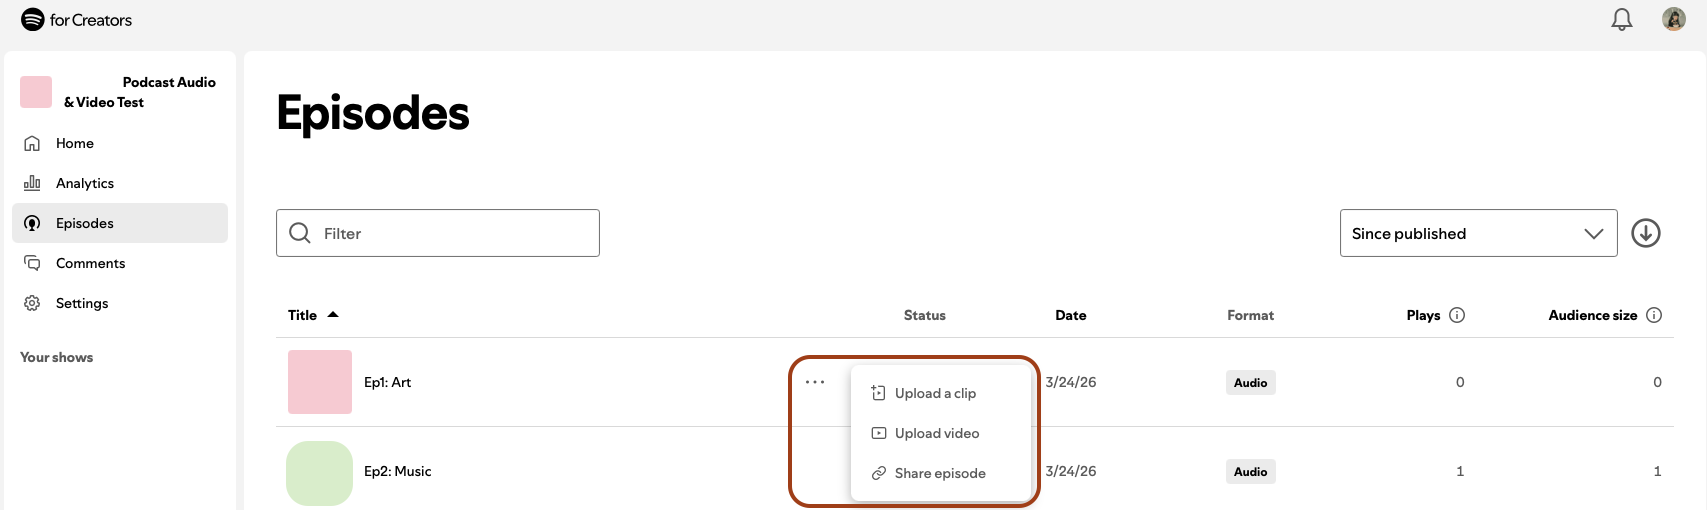Open the Since published dropdown
The width and height of the screenshot is (1707, 510).
click(x=1478, y=233)
